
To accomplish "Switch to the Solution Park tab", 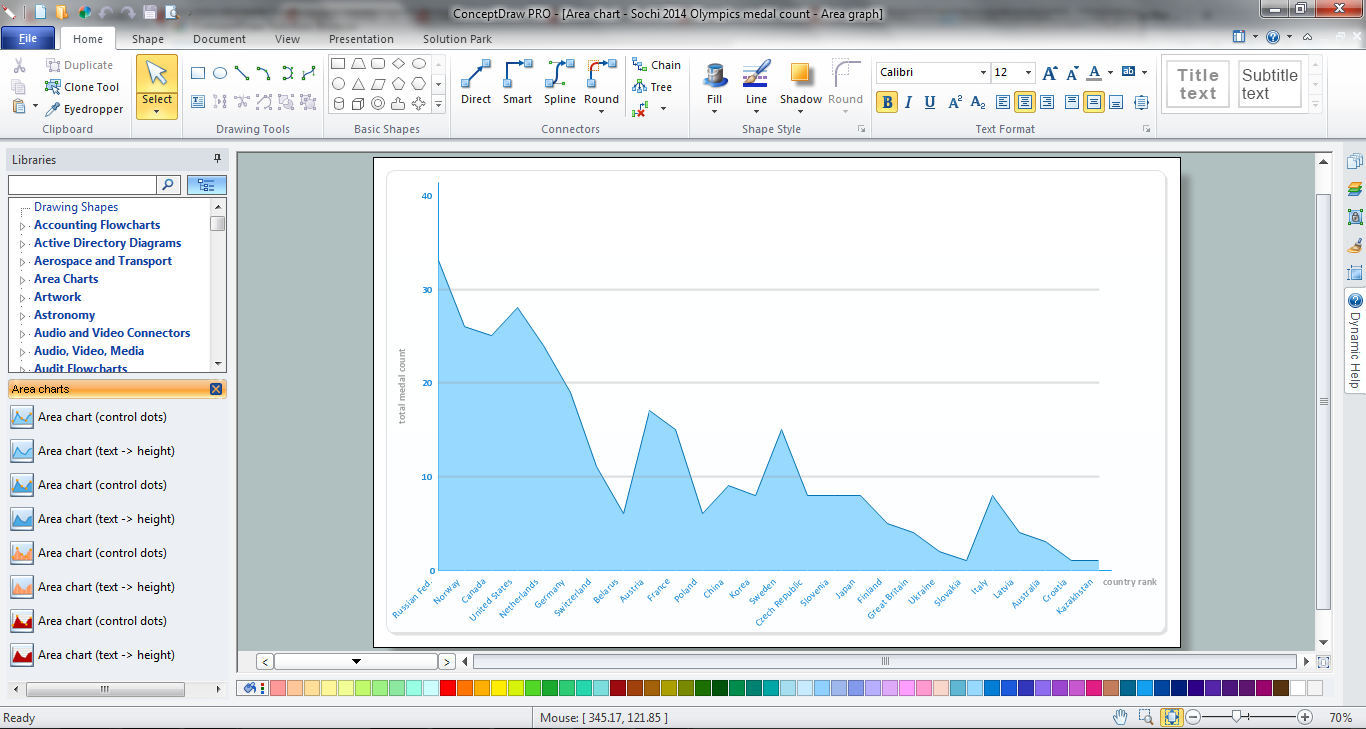I will (457, 39).
